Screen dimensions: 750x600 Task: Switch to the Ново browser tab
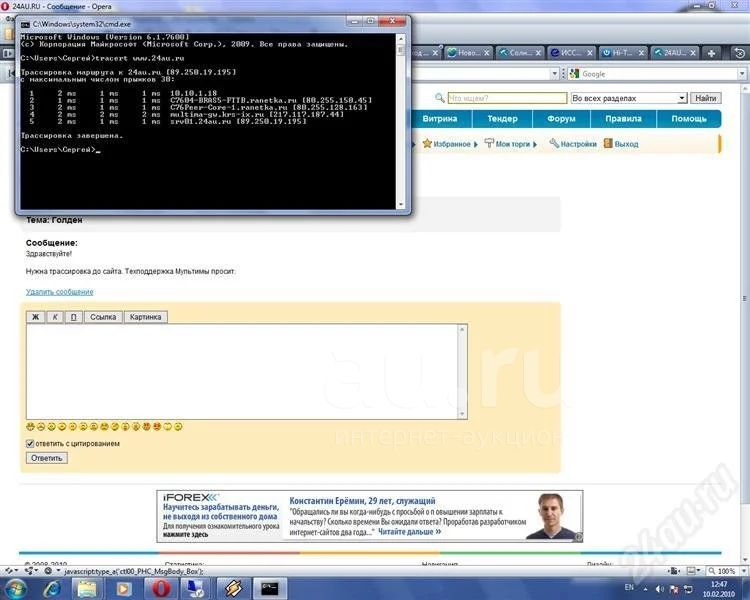click(468, 53)
